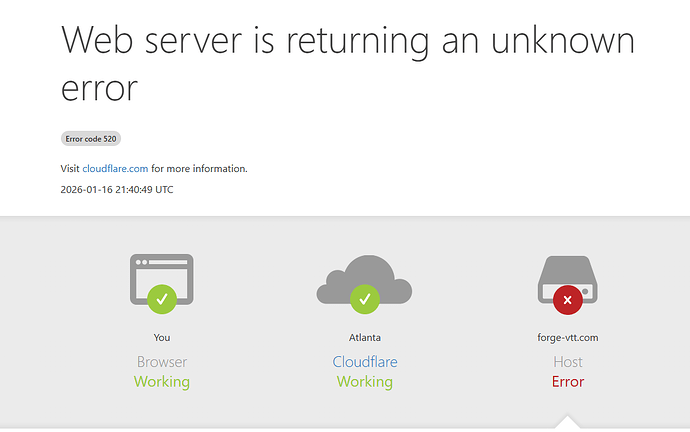Click the Cloudflare cloud icon

(364, 277)
